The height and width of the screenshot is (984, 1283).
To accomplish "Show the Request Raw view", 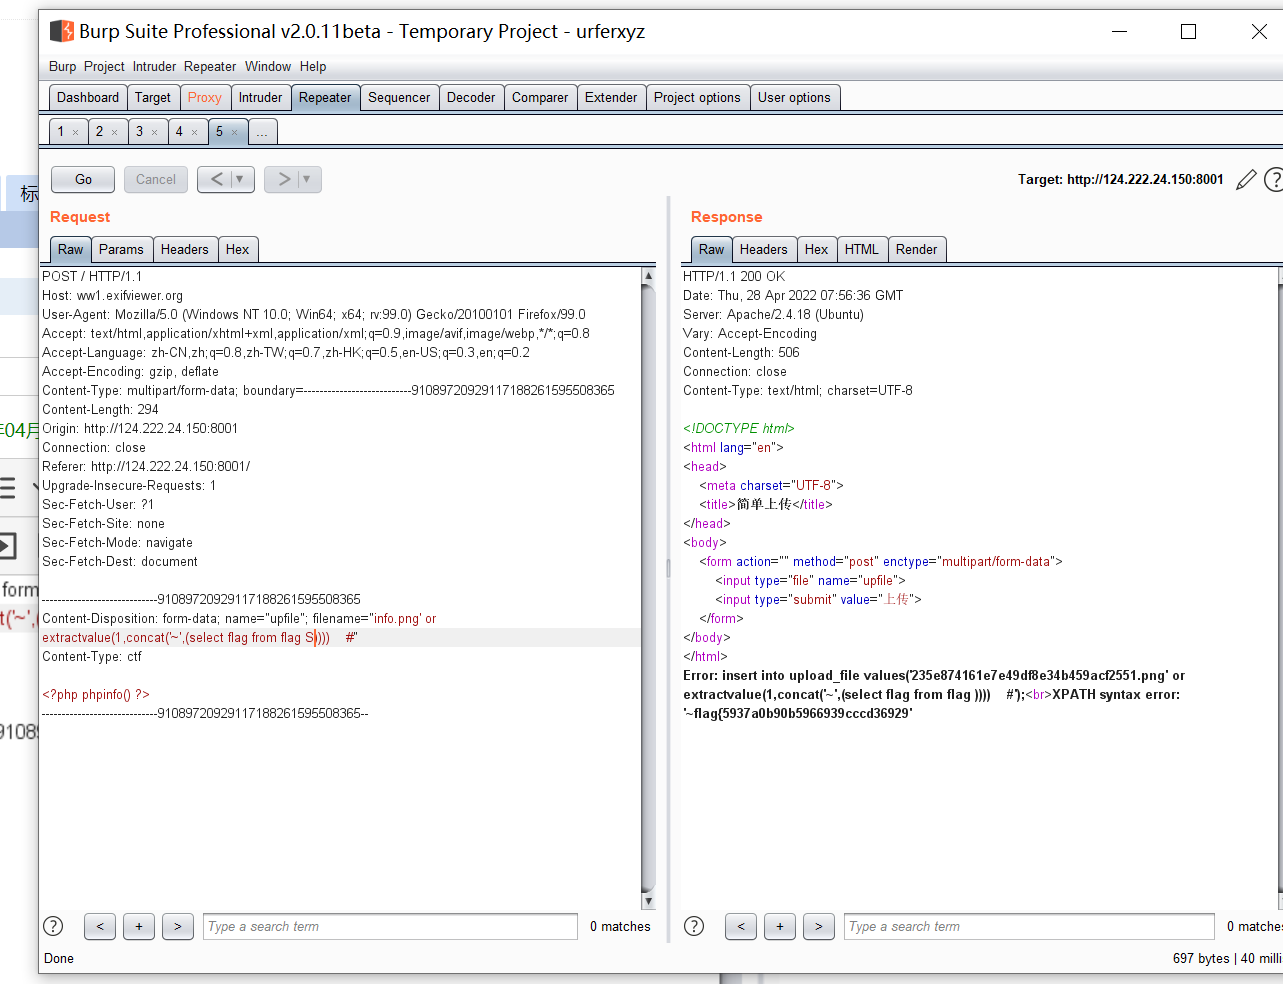I will pos(71,249).
